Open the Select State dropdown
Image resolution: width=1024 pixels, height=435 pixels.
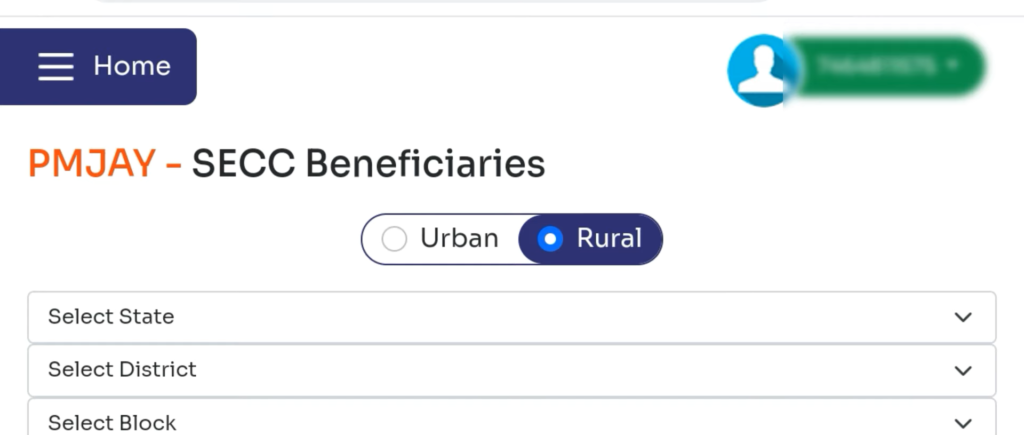(511, 317)
